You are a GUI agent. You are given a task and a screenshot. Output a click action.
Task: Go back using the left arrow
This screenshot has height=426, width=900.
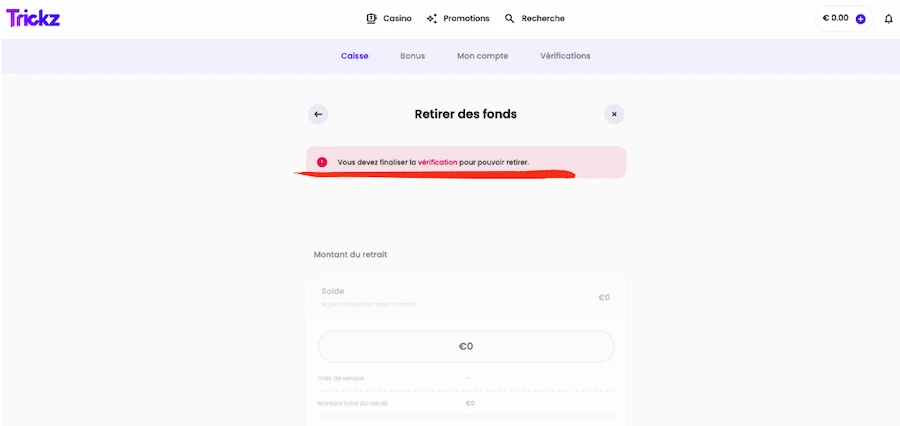318,114
